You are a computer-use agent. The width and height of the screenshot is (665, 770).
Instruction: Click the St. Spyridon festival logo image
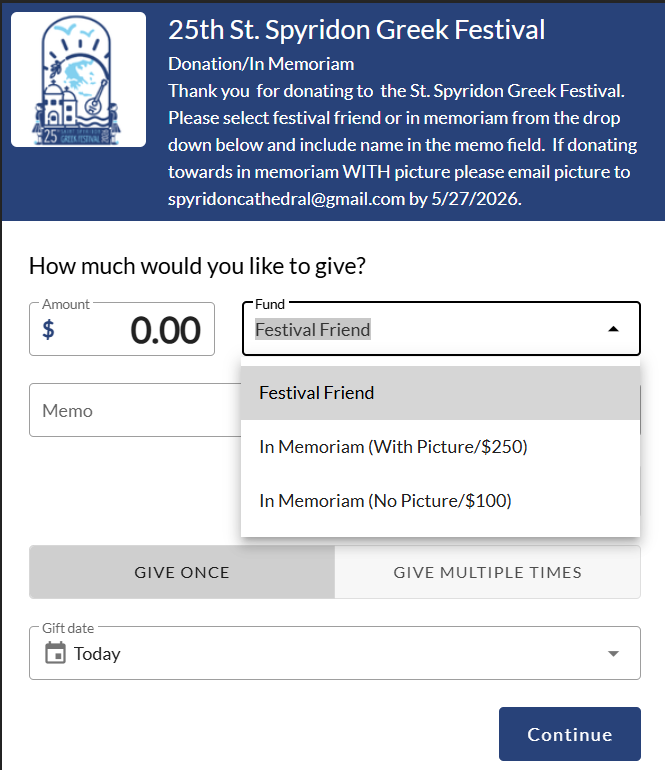point(78,80)
